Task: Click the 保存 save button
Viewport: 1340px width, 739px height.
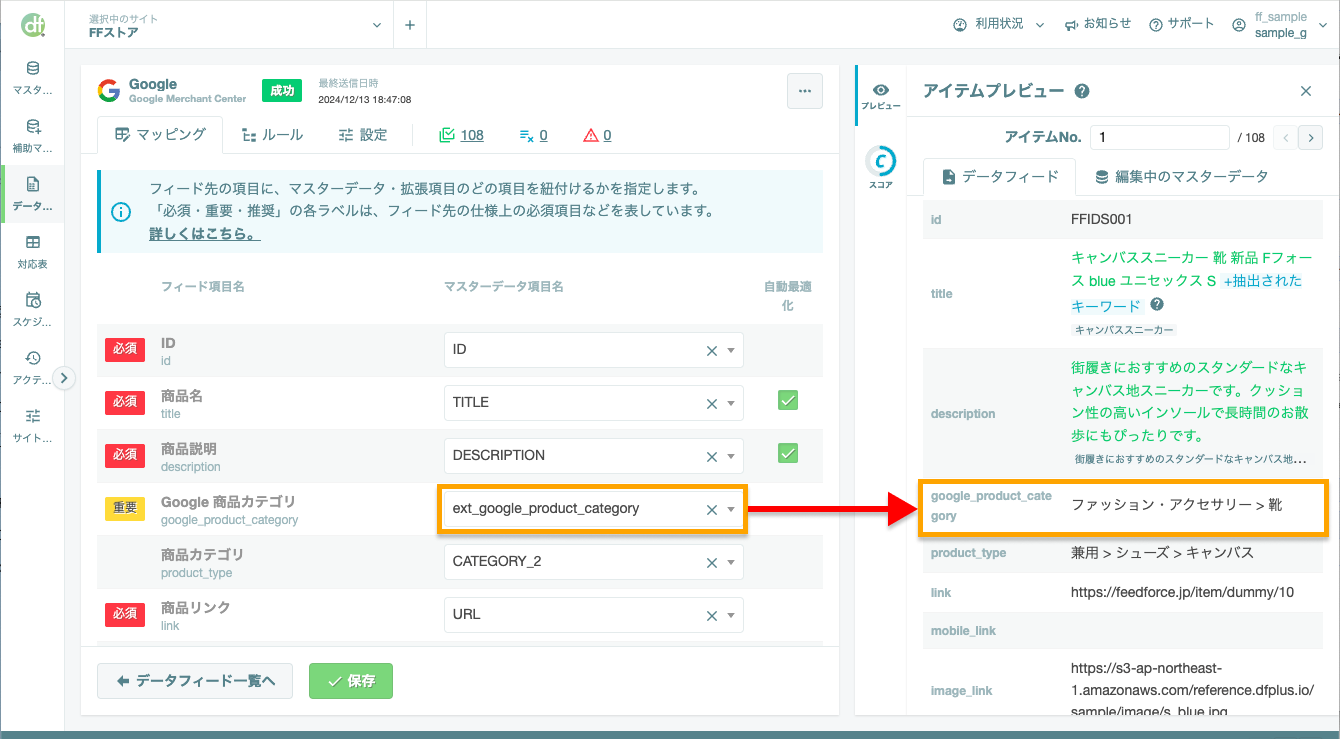Action: pos(351,681)
